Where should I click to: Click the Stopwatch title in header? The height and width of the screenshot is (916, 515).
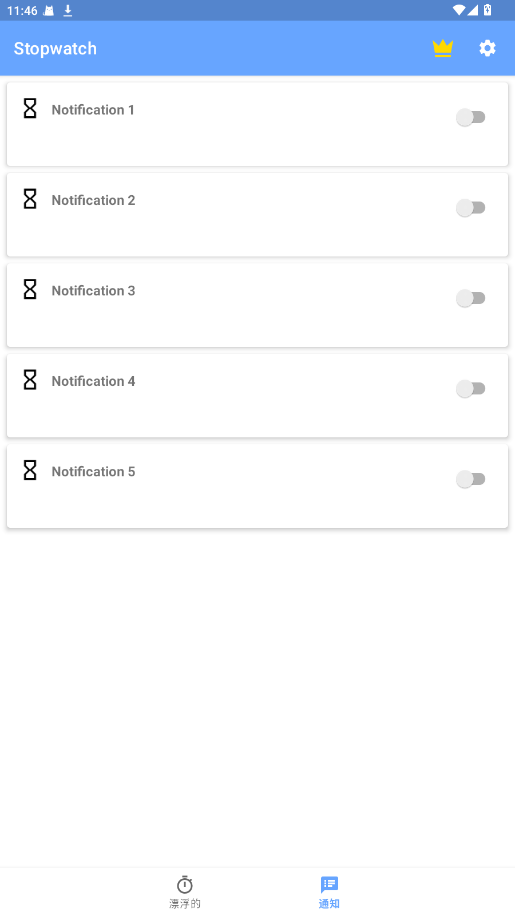coord(55,48)
